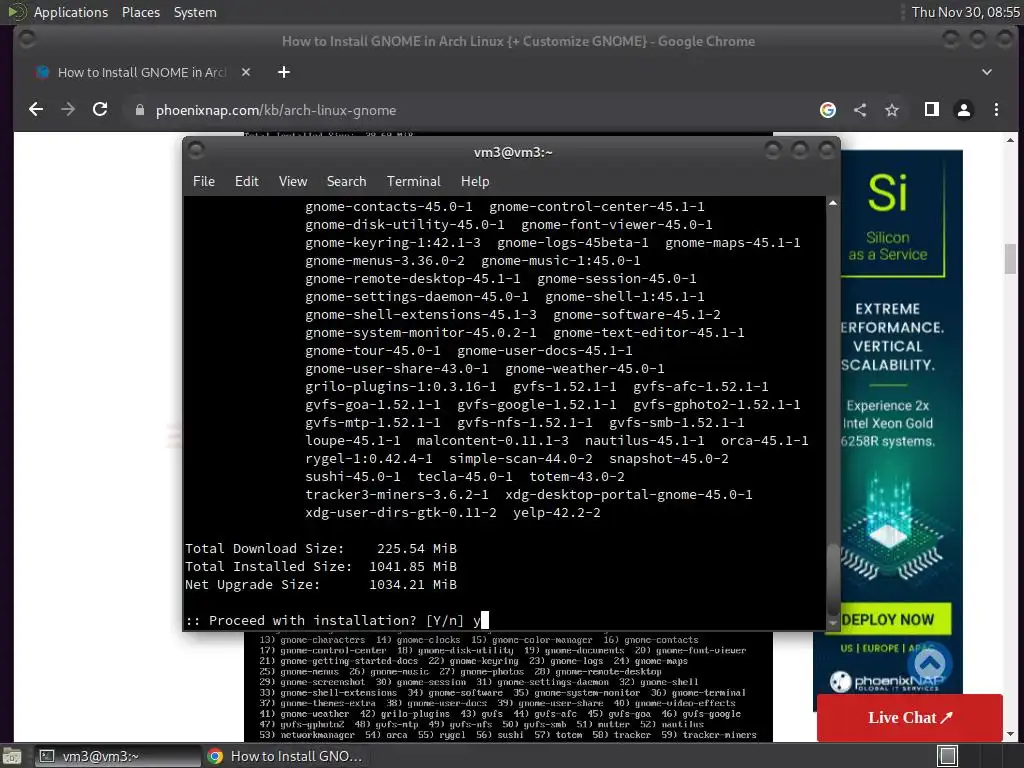Open the terminal Edit menu
The image size is (1024, 768).
[246, 181]
